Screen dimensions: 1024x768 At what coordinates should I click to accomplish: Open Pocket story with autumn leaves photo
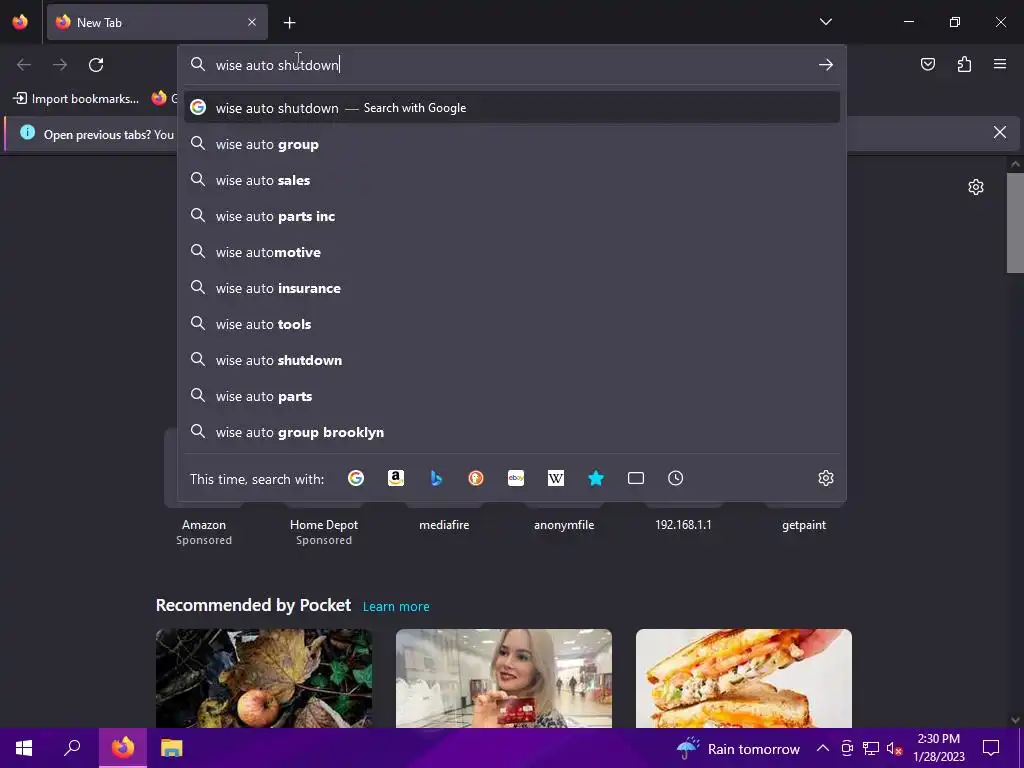264,678
